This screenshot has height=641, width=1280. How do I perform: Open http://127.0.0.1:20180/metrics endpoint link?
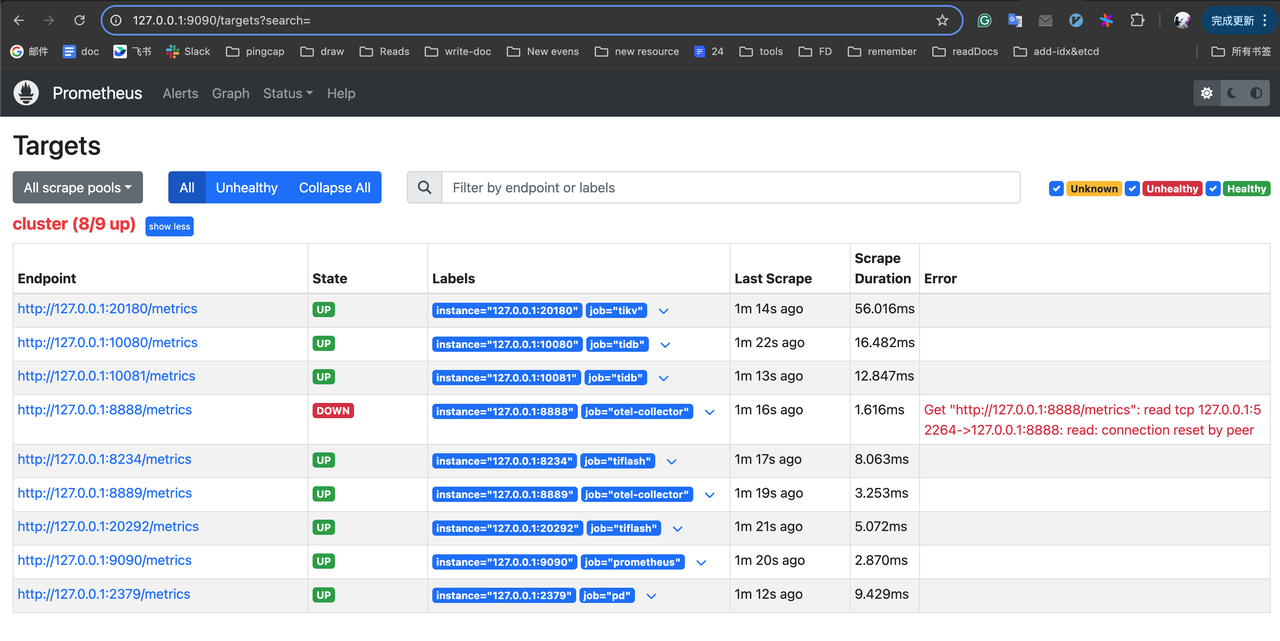(107, 309)
